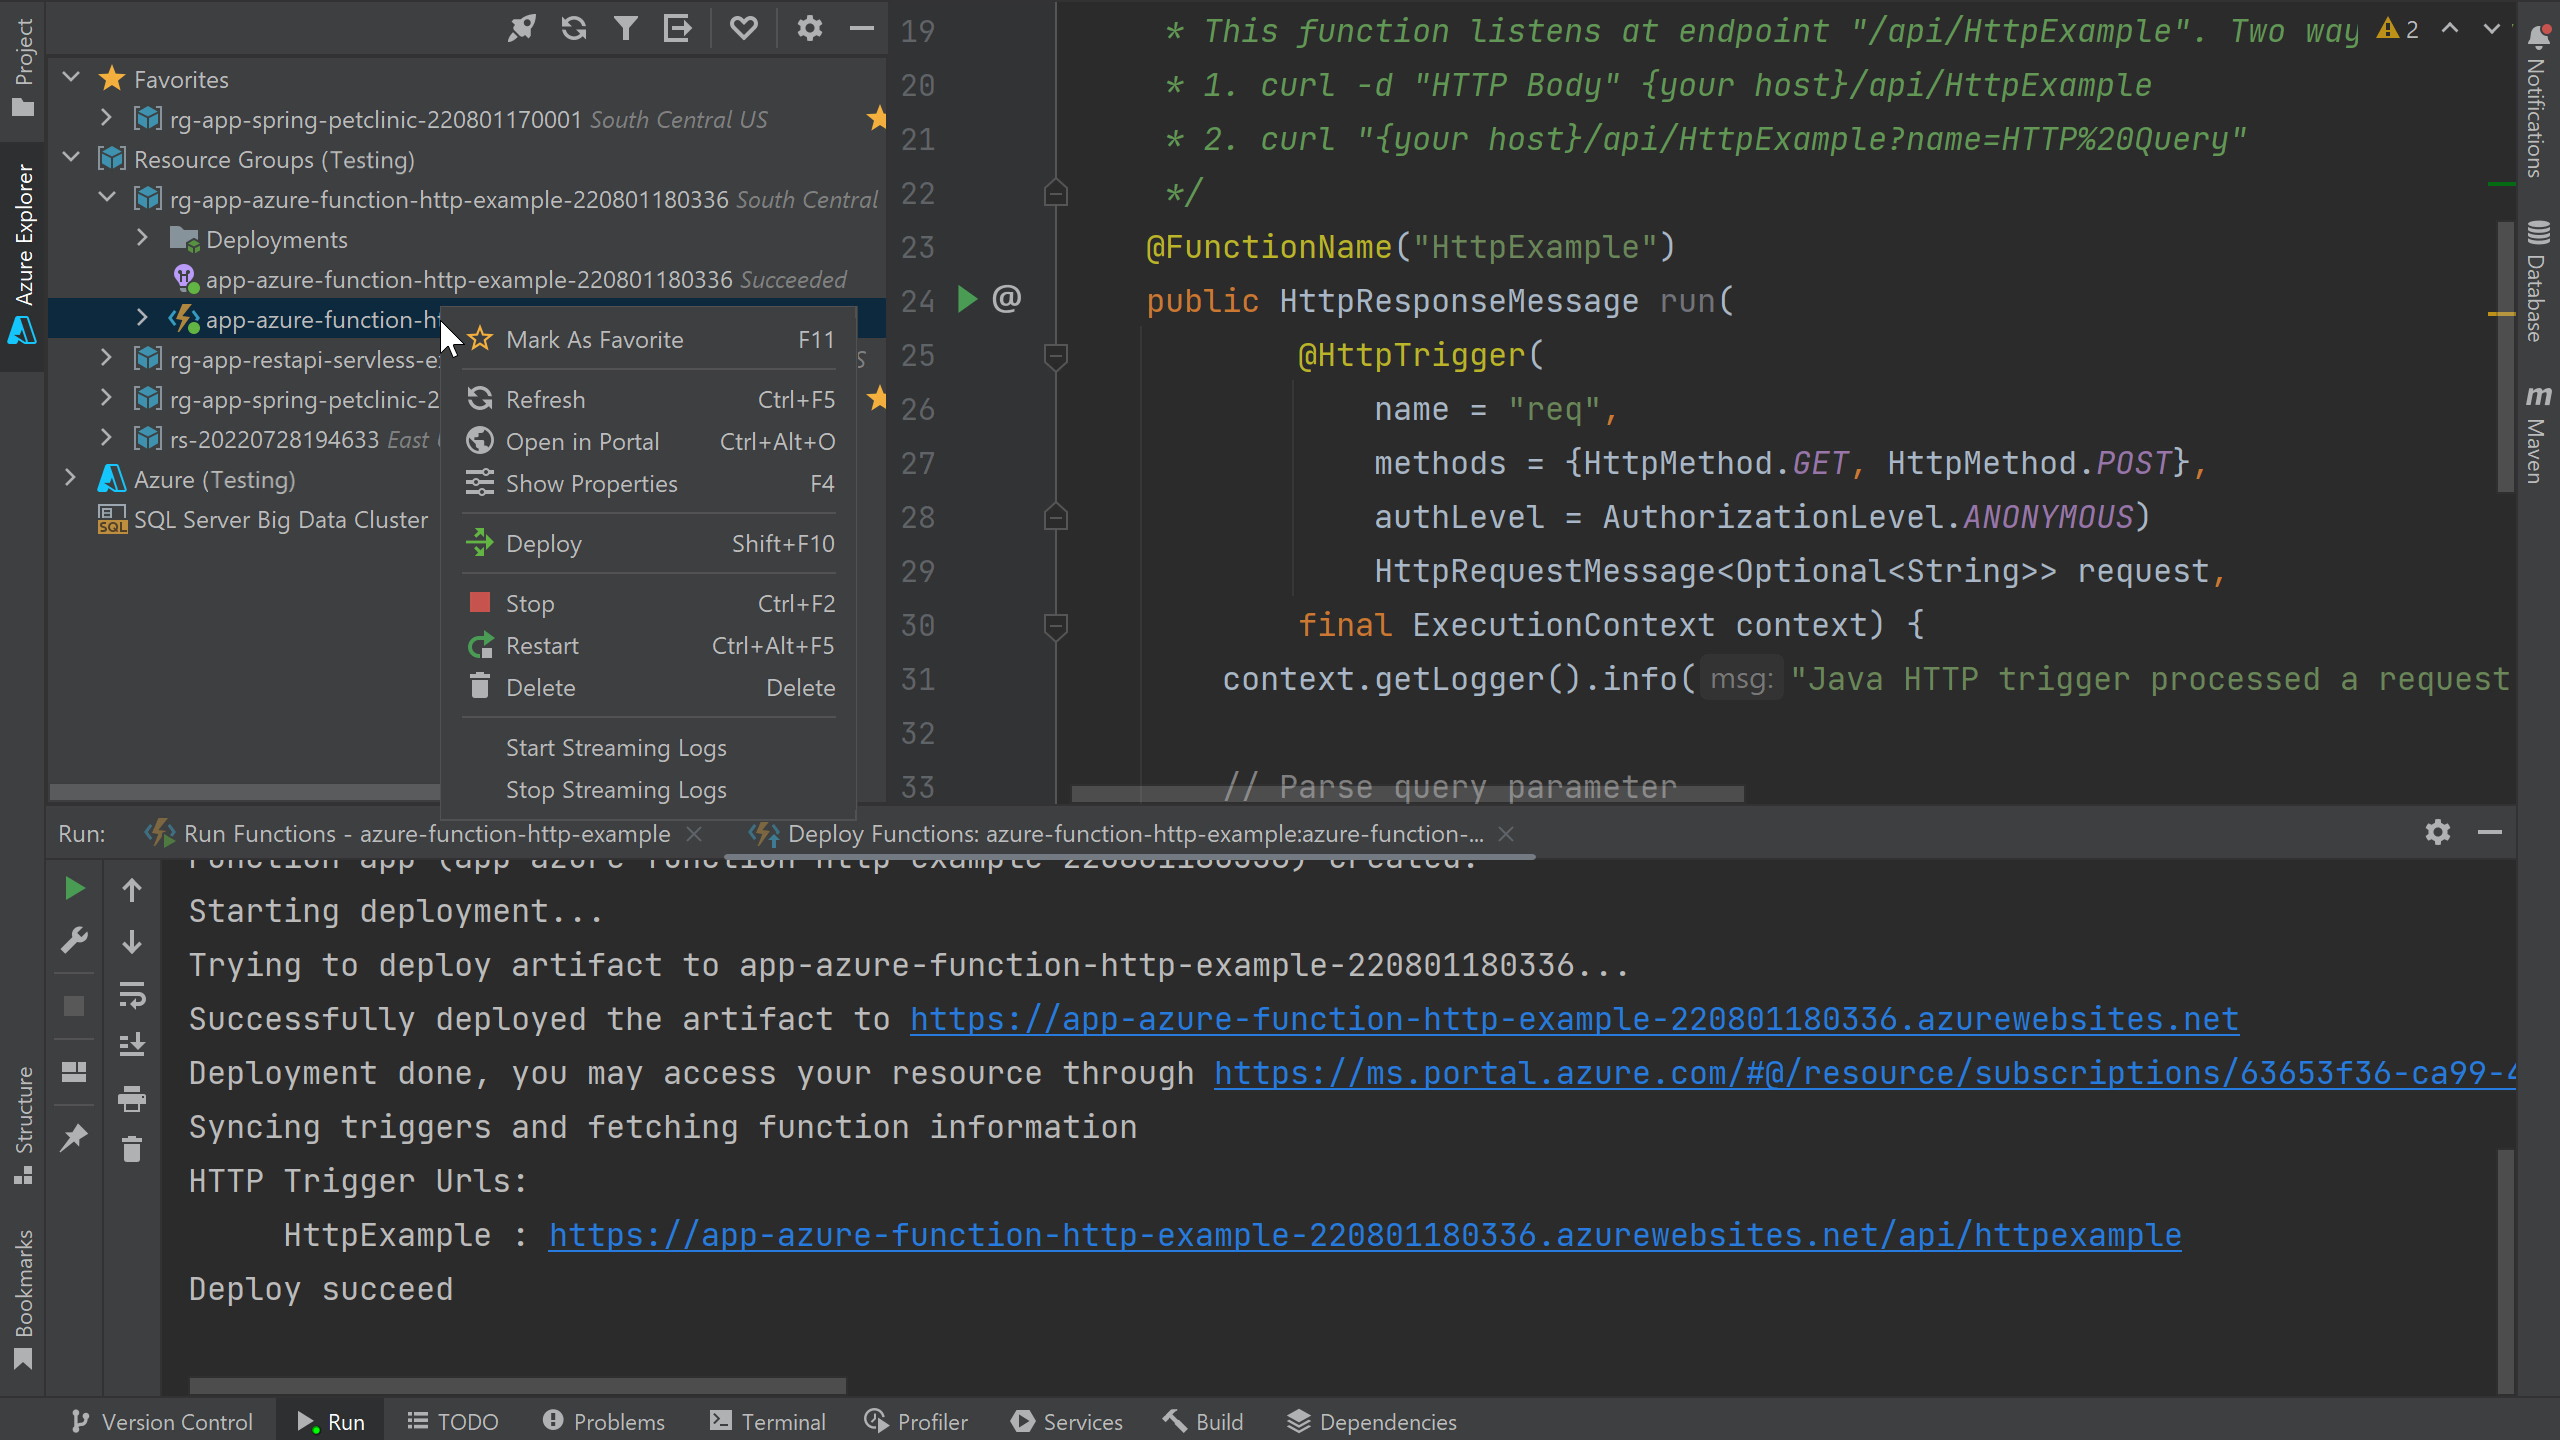Click the trash clear-all icon in Run panel
The image size is (2560, 1440).
(x=132, y=1151)
